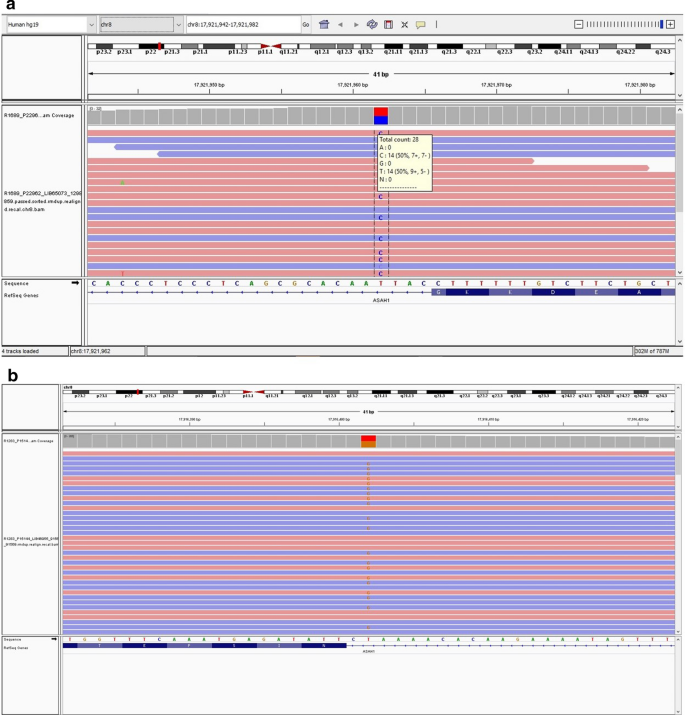Click the red T mismatch in bottom read of panel a
The height and width of the screenshot is (715, 685).
(x=122, y=274)
